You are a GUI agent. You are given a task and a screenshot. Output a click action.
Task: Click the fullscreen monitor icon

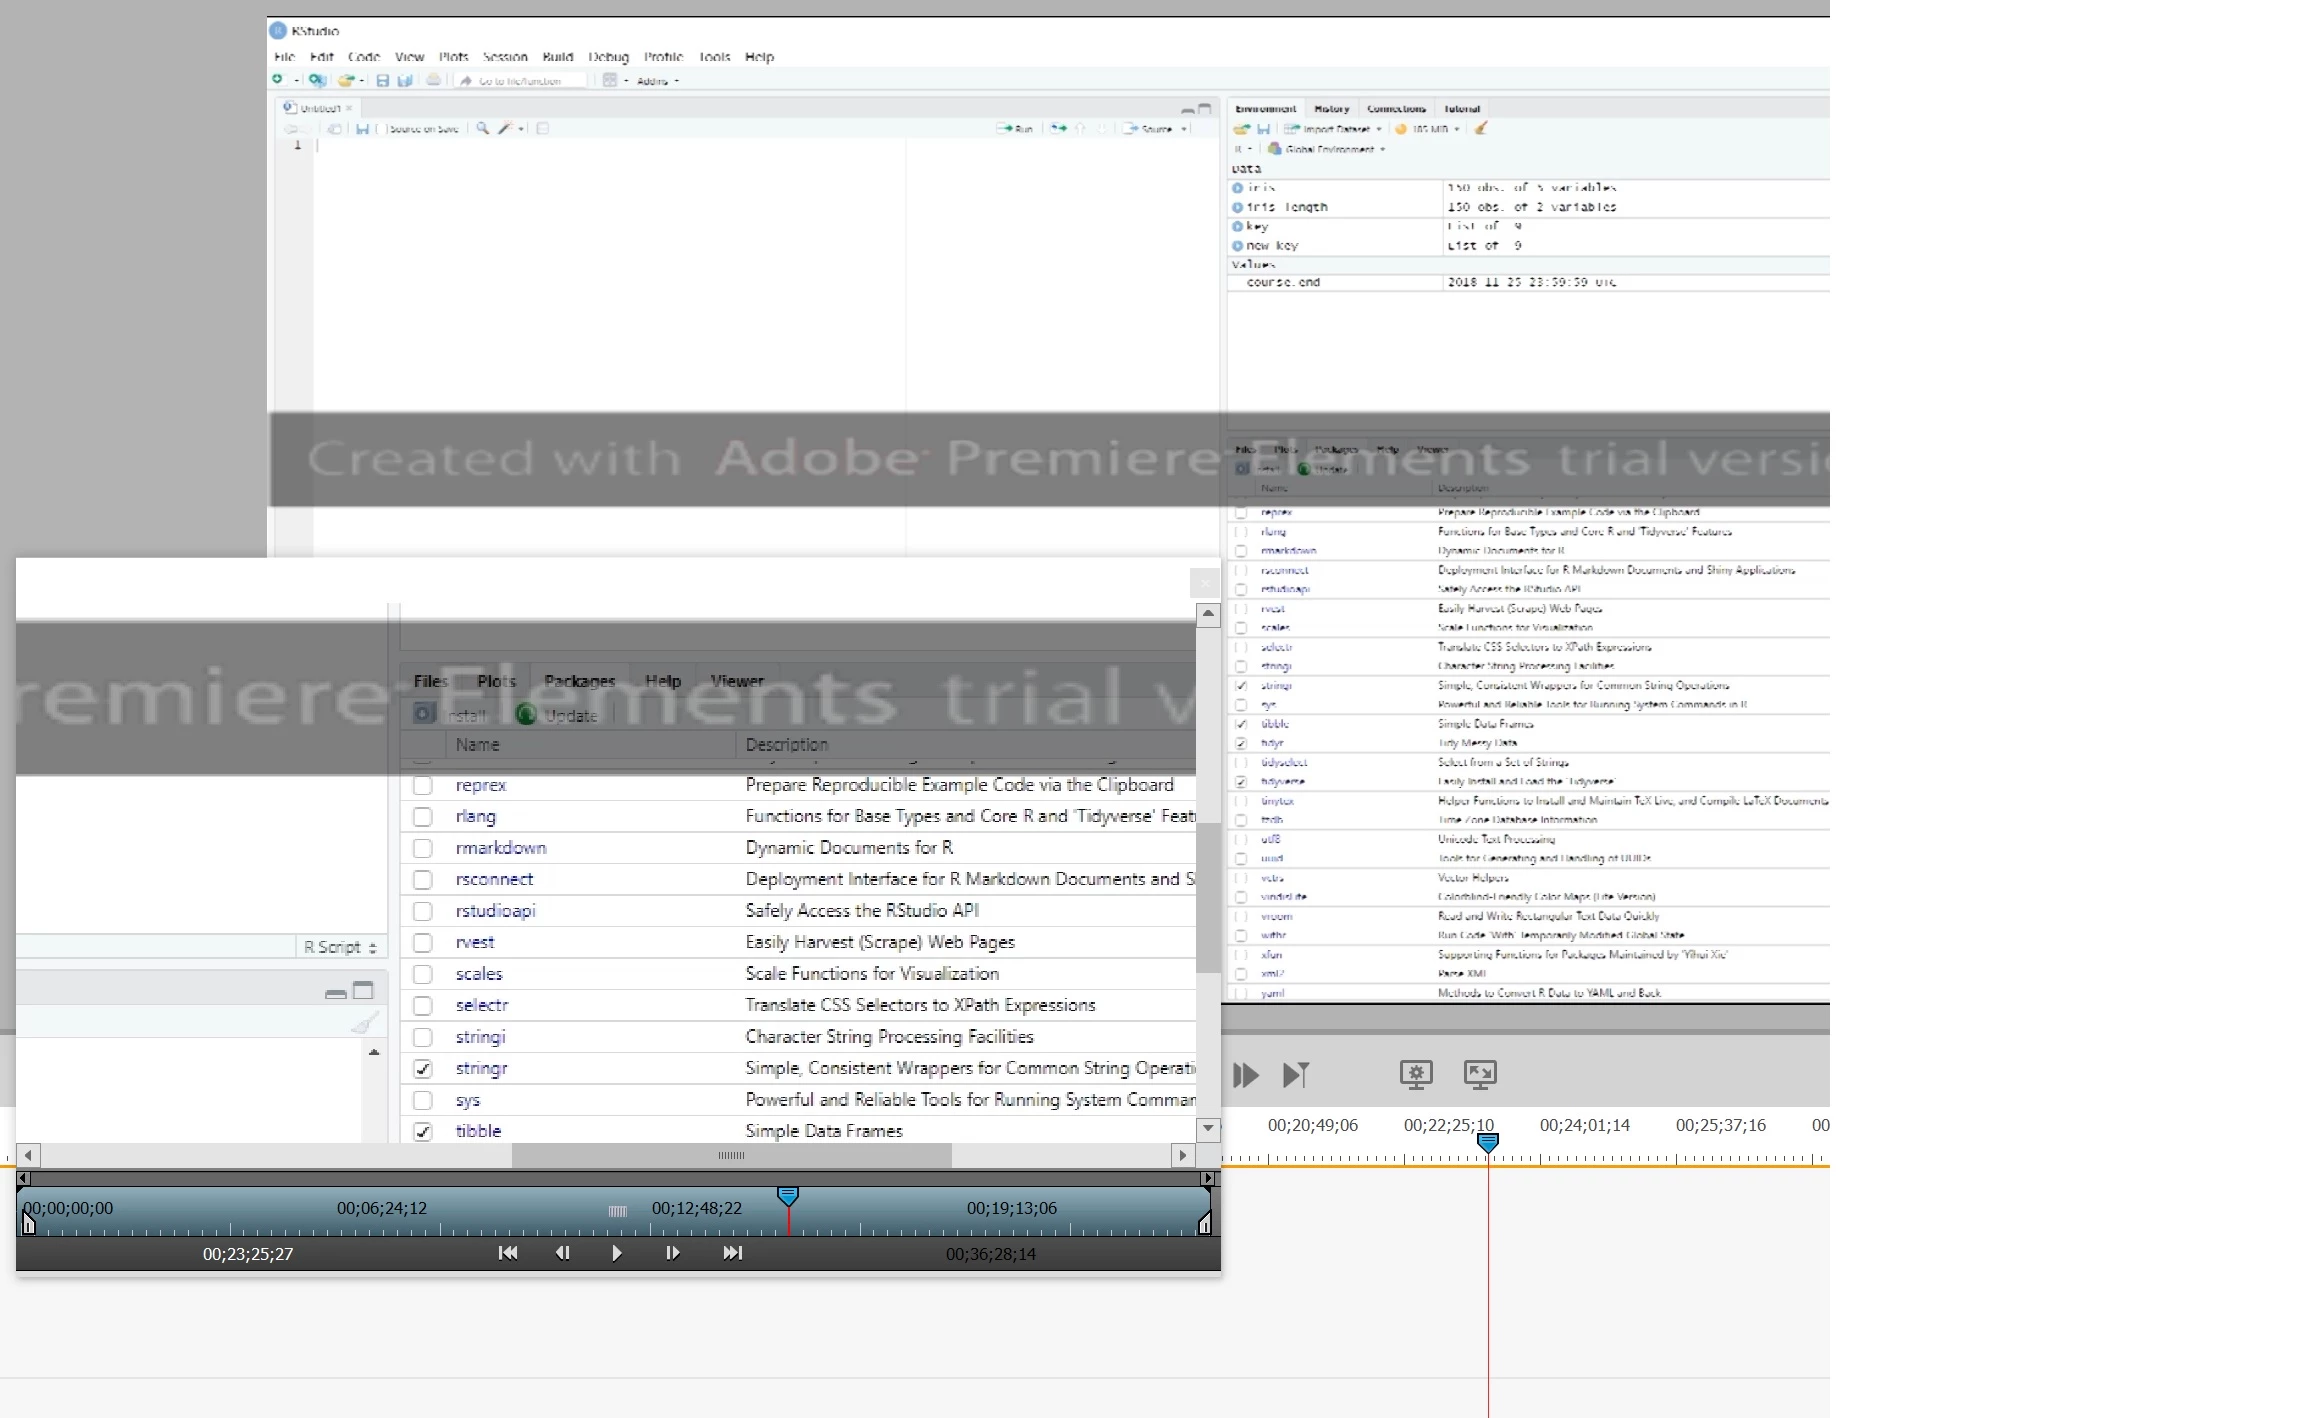[x=1480, y=1074]
